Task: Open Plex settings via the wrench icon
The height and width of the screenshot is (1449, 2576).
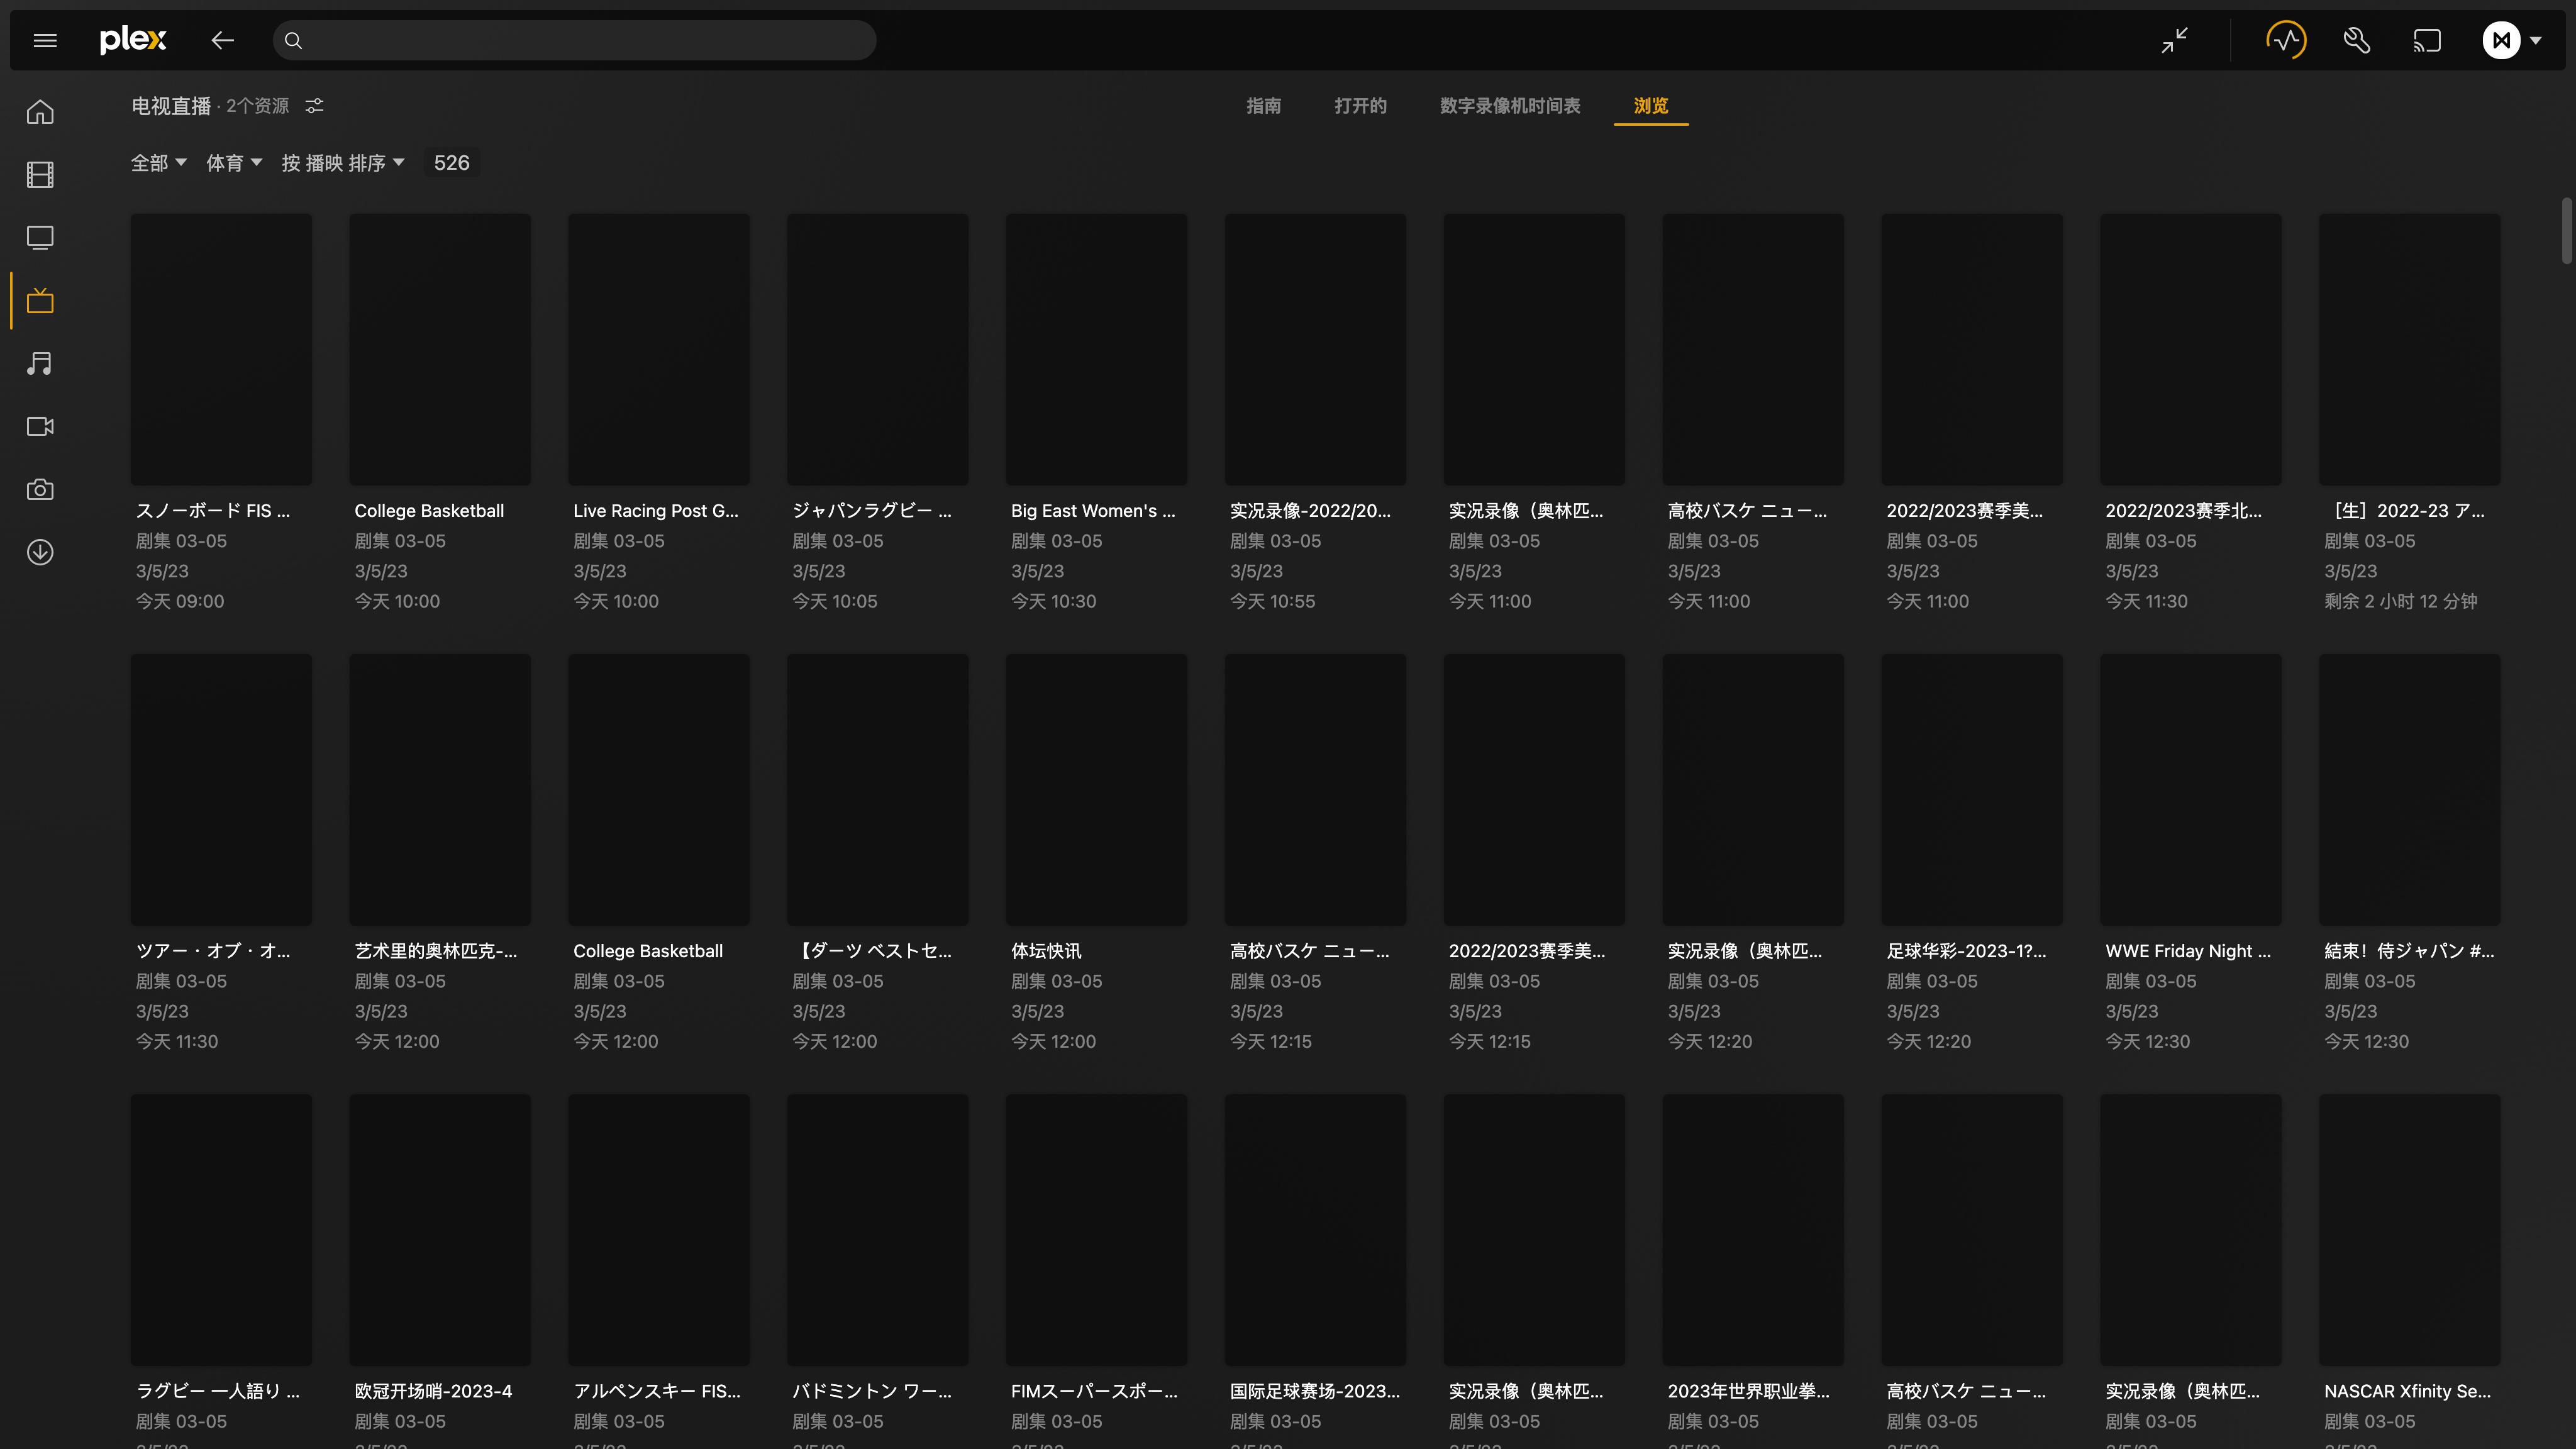Action: [x=2356, y=40]
